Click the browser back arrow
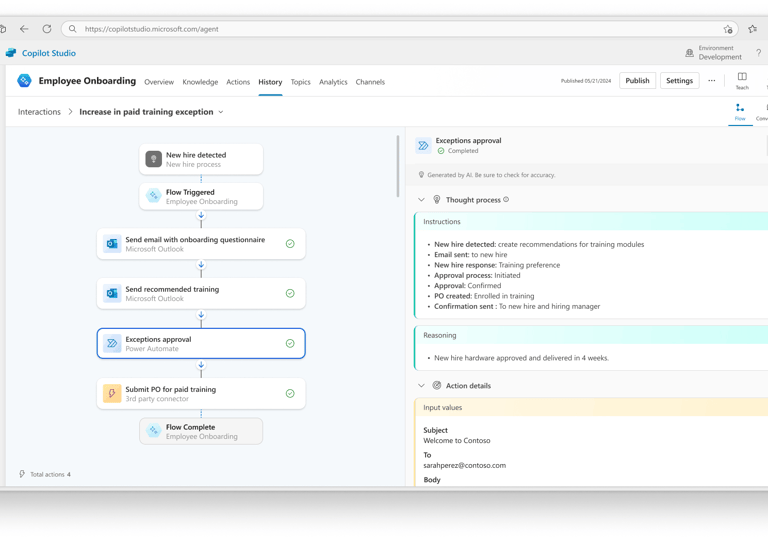Viewport: 768px width, 538px height. (x=24, y=29)
